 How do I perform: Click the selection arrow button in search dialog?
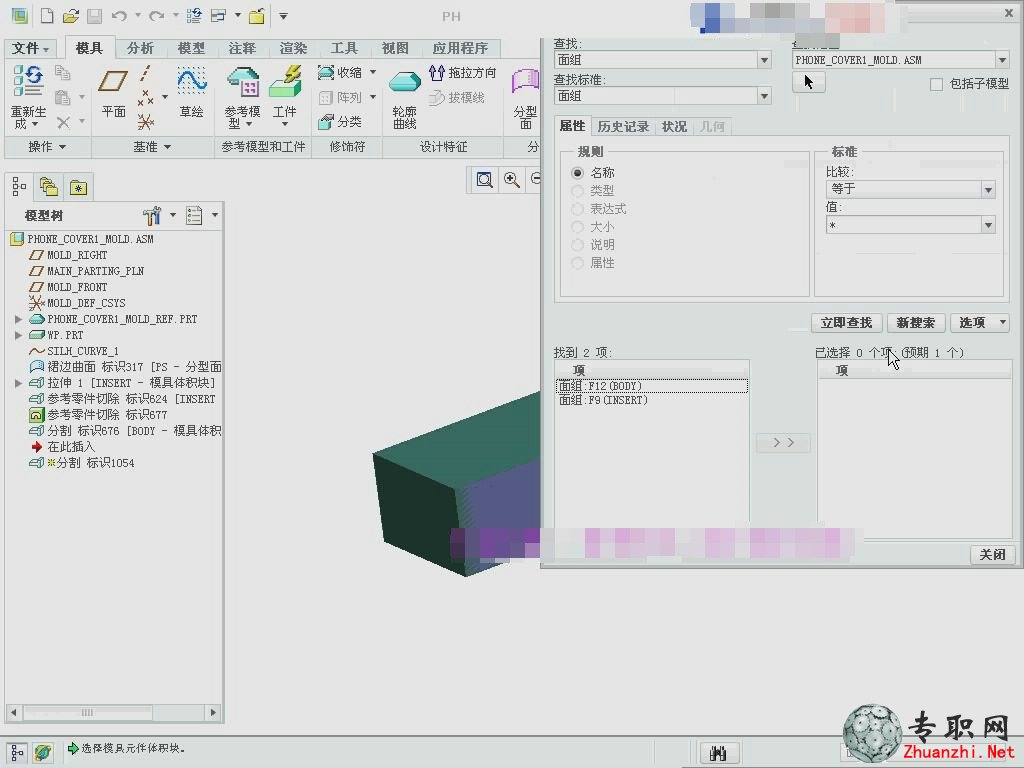click(x=808, y=82)
